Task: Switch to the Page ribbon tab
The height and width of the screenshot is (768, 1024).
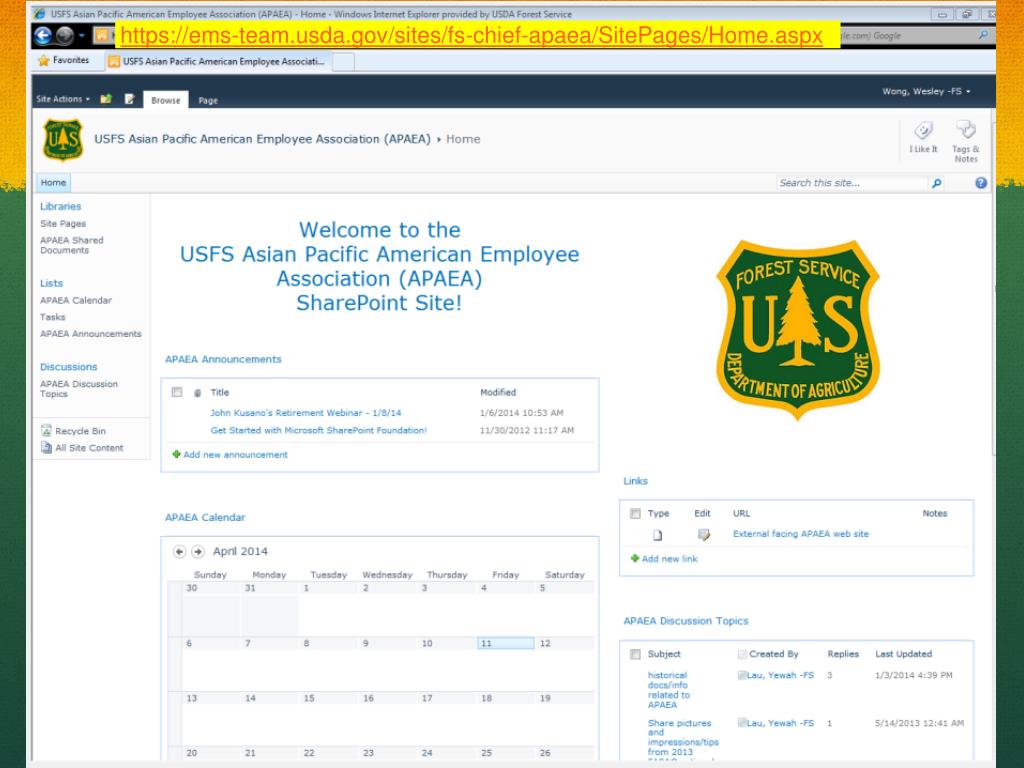Action: 208,101
